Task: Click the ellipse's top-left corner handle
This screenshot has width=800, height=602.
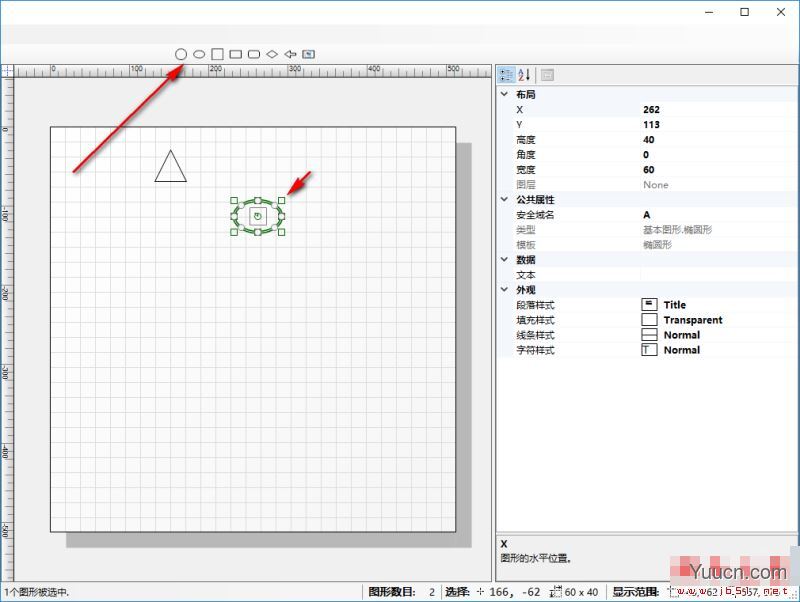Action: tap(234, 200)
